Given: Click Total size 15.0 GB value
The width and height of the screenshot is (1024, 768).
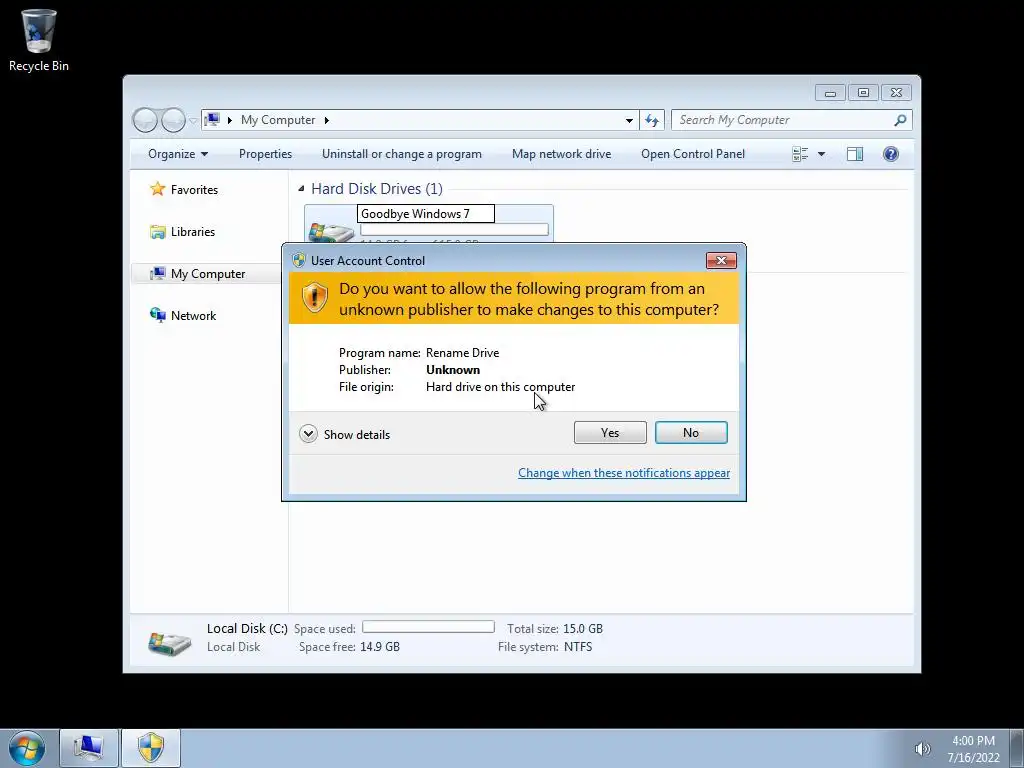Looking at the screenshot, I should (583, 629).
